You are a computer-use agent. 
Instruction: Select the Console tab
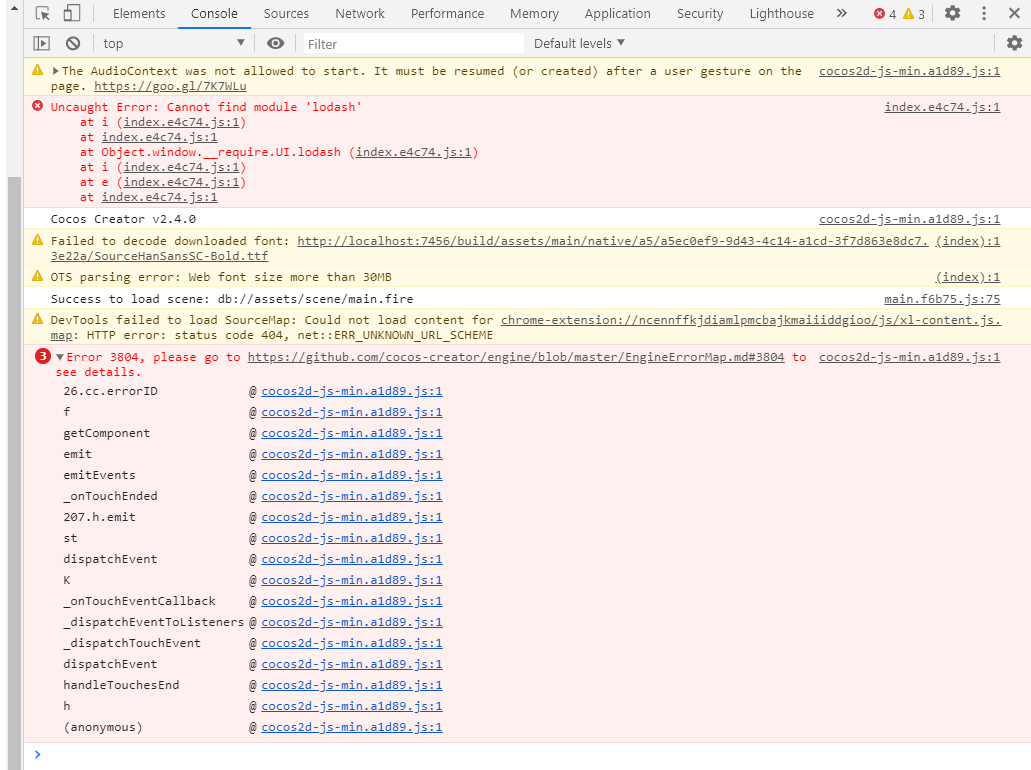point(214,13)
